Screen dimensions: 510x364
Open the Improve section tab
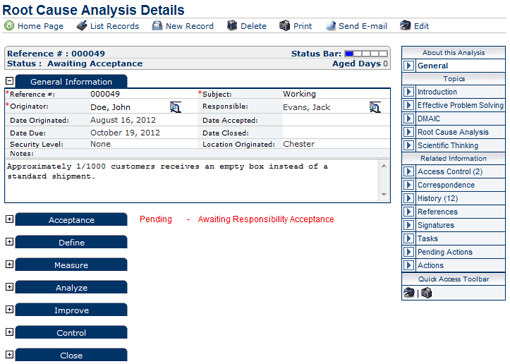(x=71, y=310)
